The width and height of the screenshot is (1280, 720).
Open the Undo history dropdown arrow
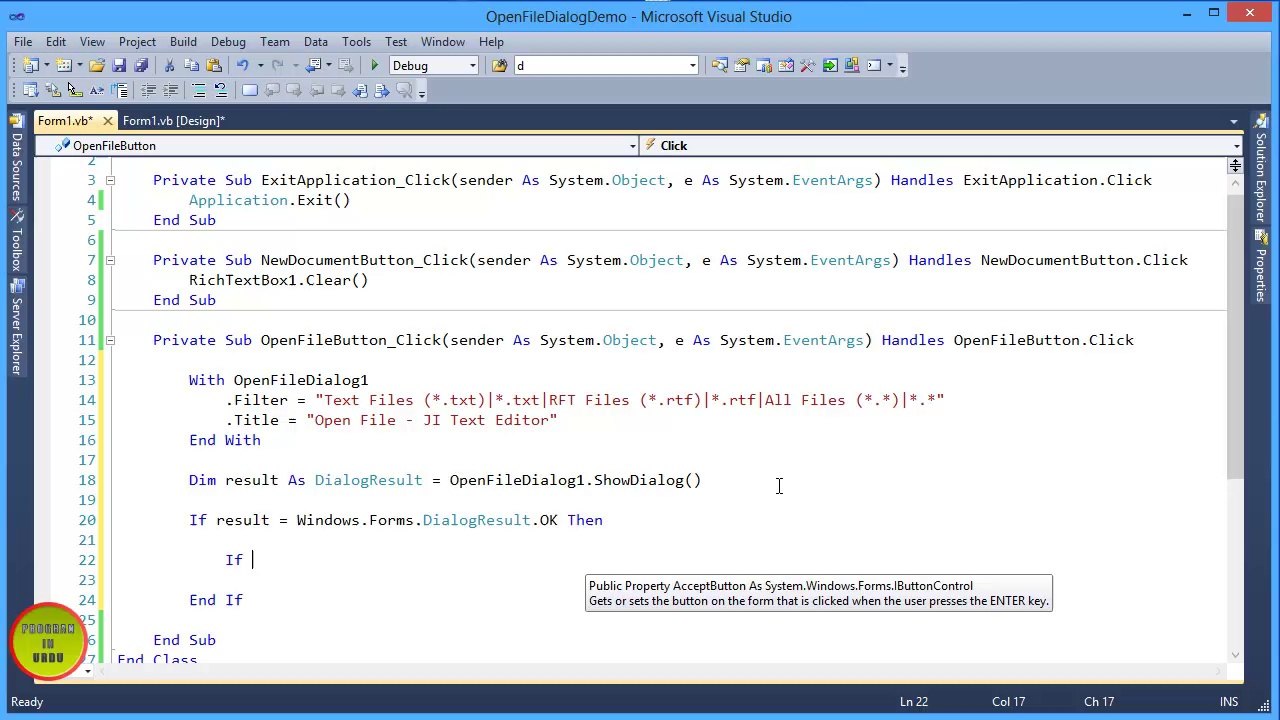coord(260,66)
